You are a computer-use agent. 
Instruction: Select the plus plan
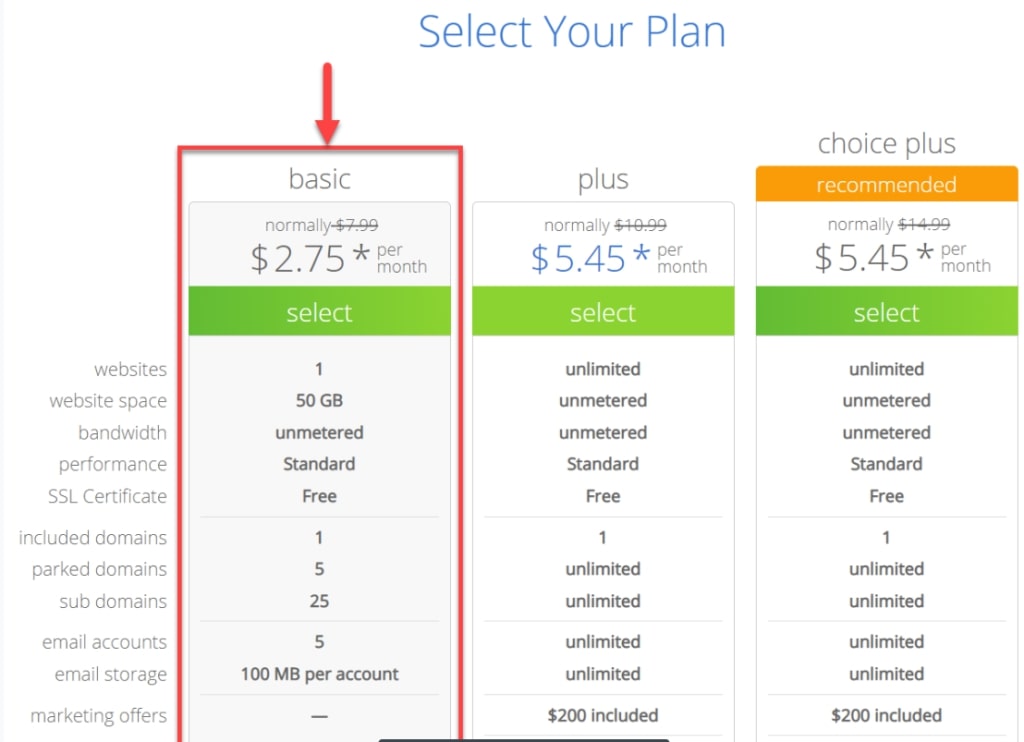coord(603,312)
